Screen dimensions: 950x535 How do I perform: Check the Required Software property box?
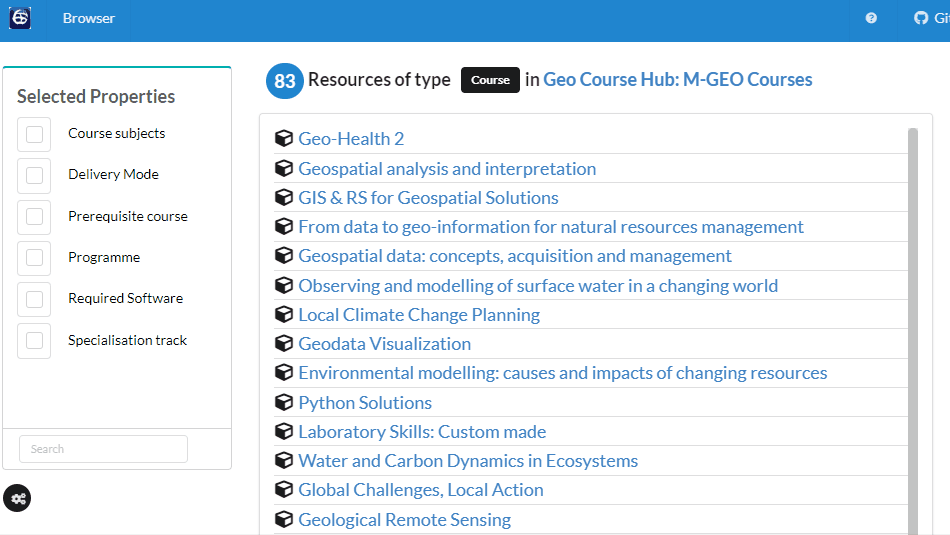pos(34,299)
